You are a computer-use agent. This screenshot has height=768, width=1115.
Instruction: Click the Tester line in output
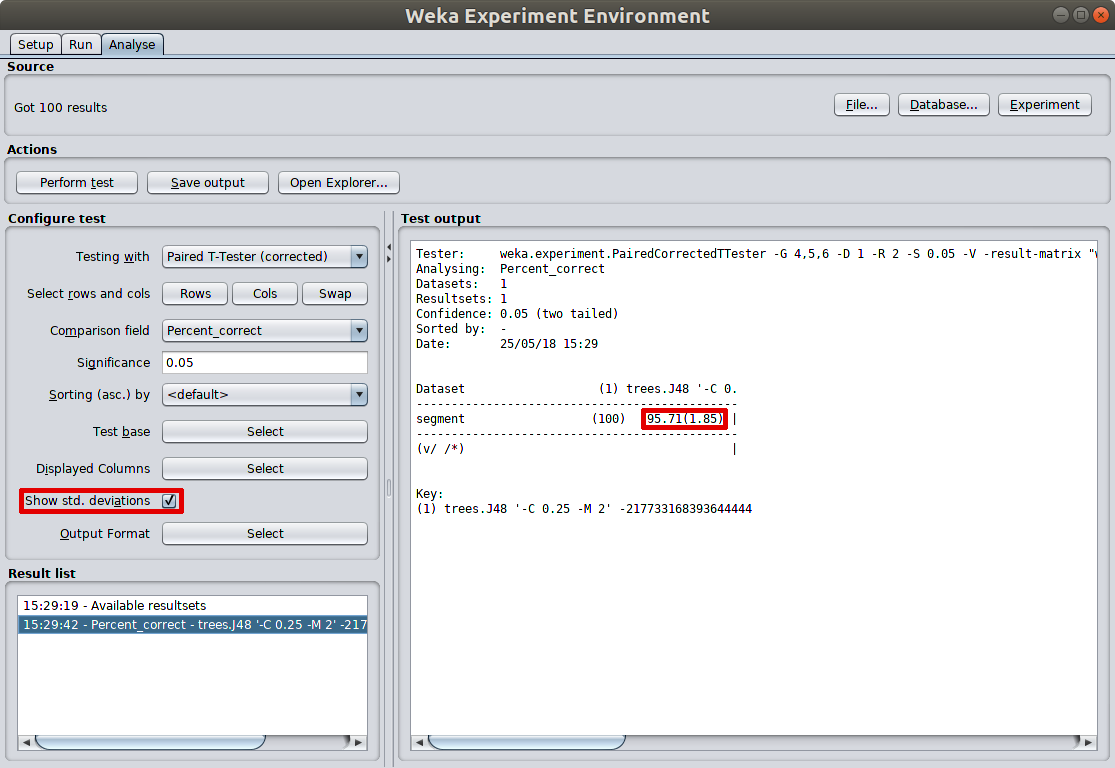pyautogui.click(x=755, y=254)
